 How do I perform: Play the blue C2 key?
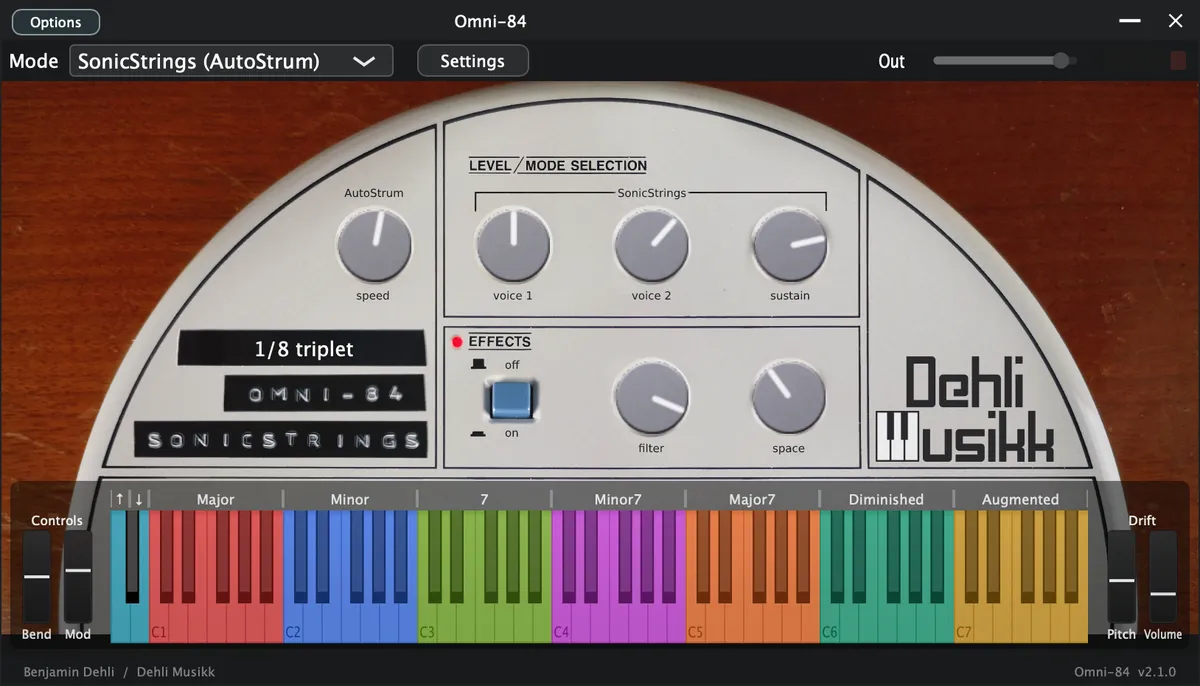click(293, 624)
